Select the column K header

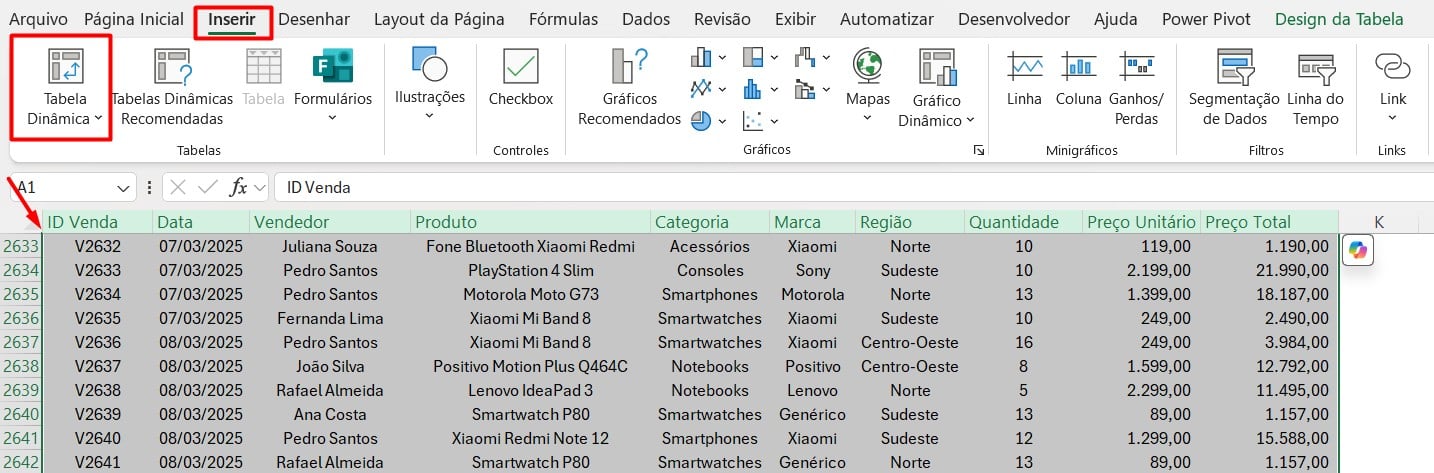click(1379, 222)
